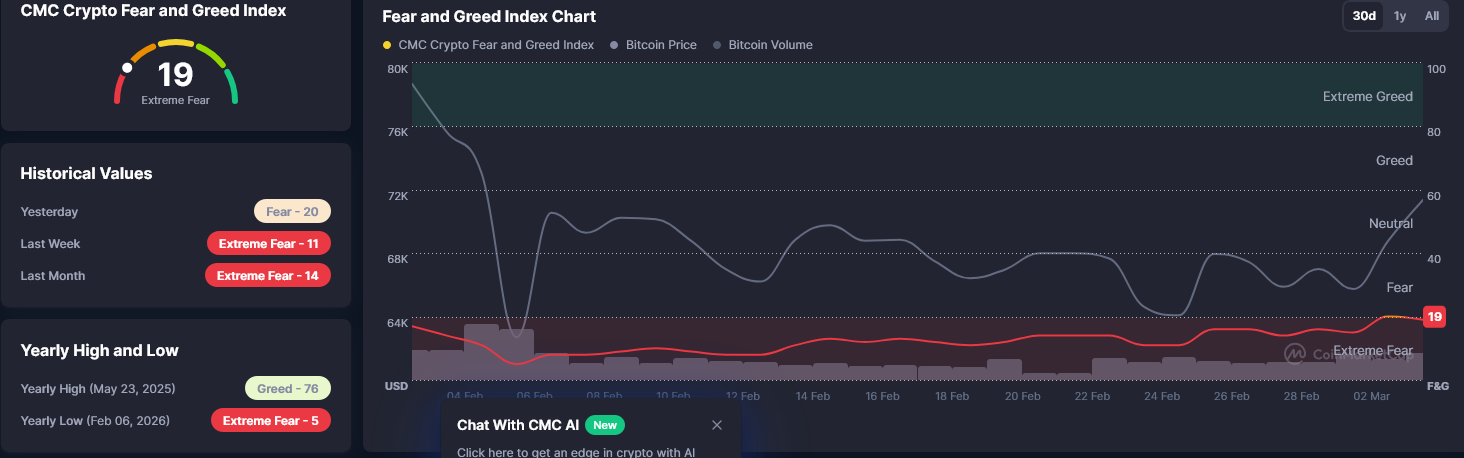Click Yearly Low (Feb 06, 2026) text

[95, 421]
